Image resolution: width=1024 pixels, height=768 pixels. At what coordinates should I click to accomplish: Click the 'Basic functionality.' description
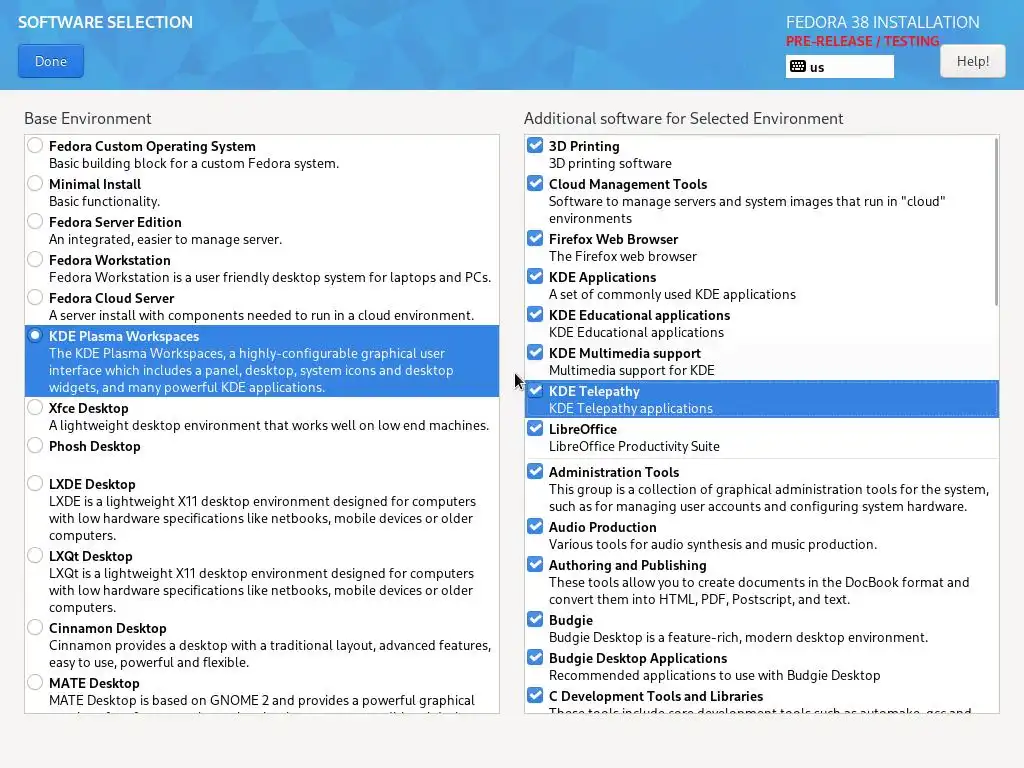tap(104, 201)
